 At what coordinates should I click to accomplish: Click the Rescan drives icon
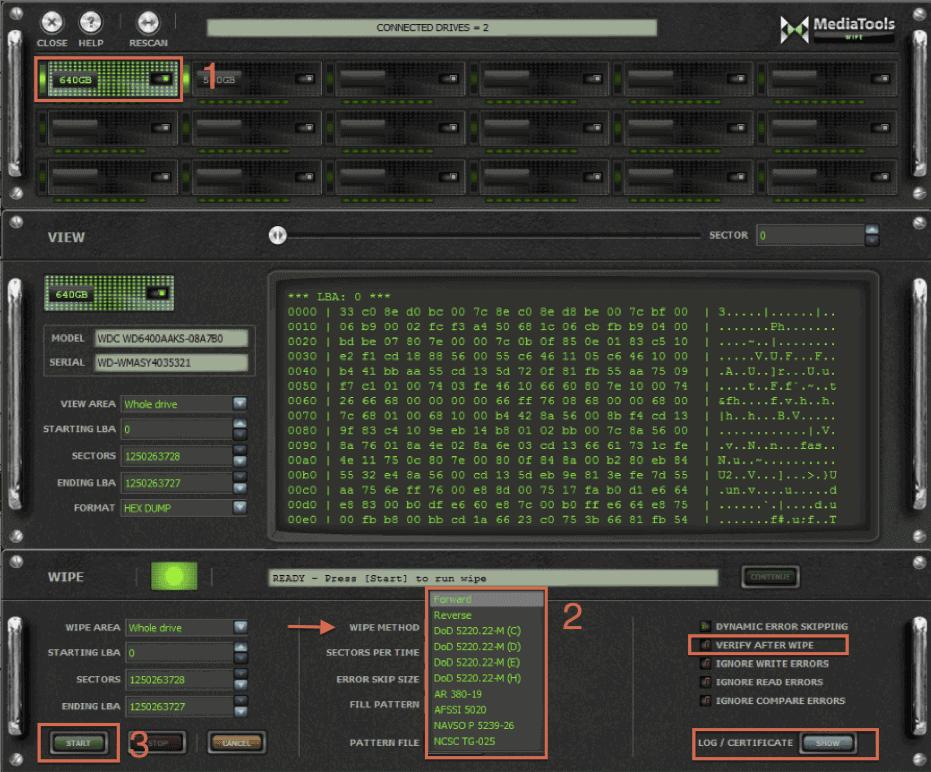pyautogui.click(x=148, y=23)
